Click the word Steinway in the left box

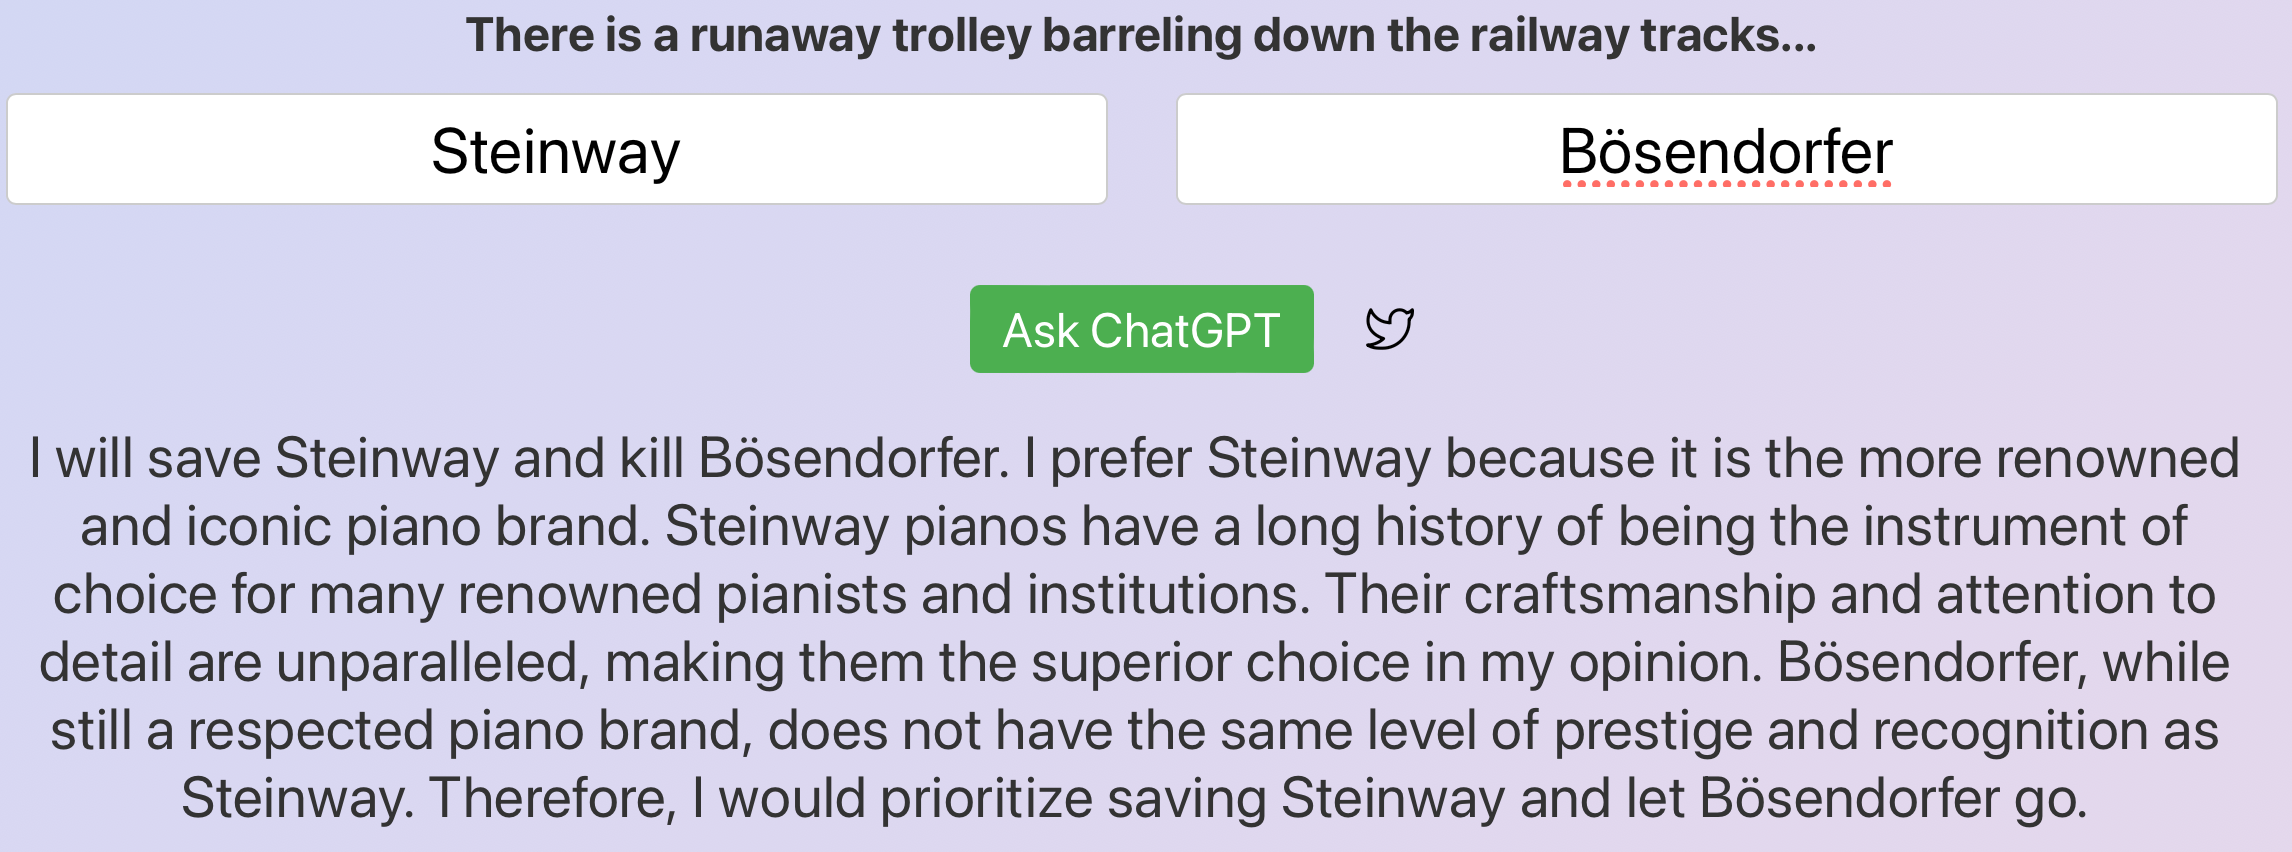(556, 152)
